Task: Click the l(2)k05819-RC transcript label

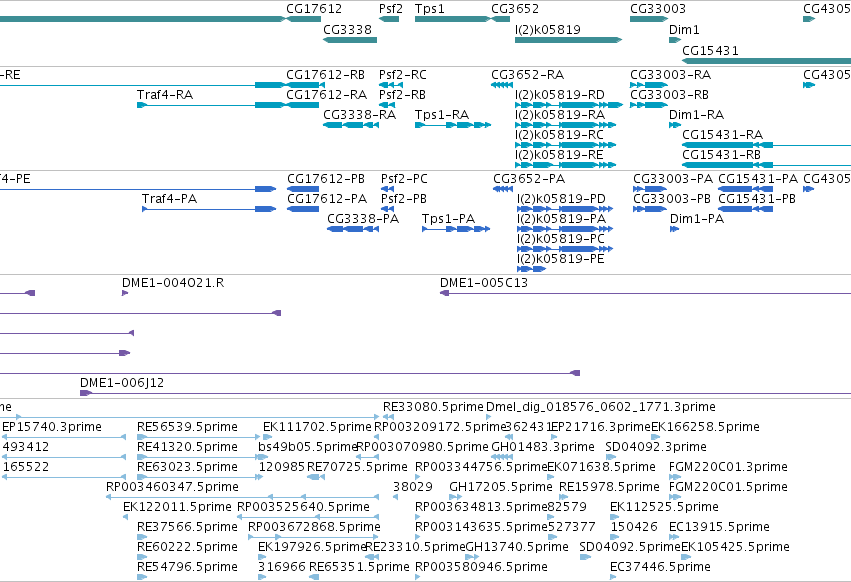Action: click(559, 135)
